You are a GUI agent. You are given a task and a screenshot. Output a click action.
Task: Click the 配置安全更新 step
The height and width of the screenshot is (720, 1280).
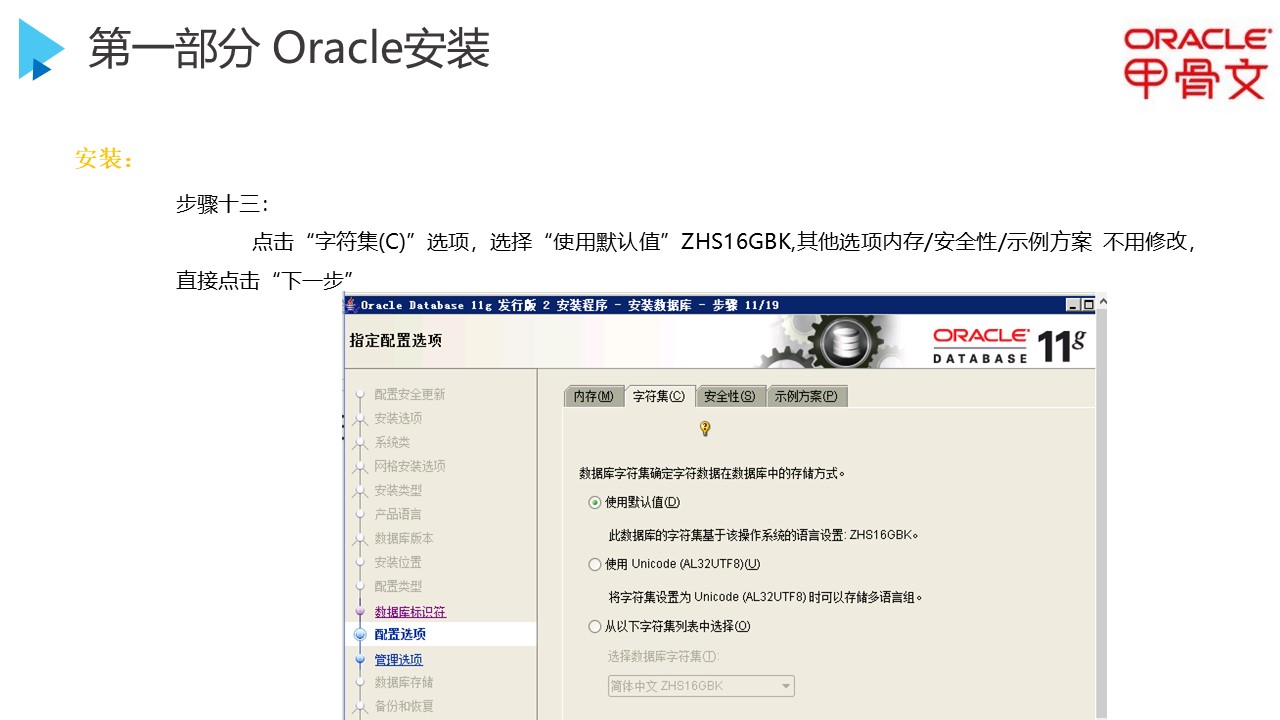(x=410, y=394)
